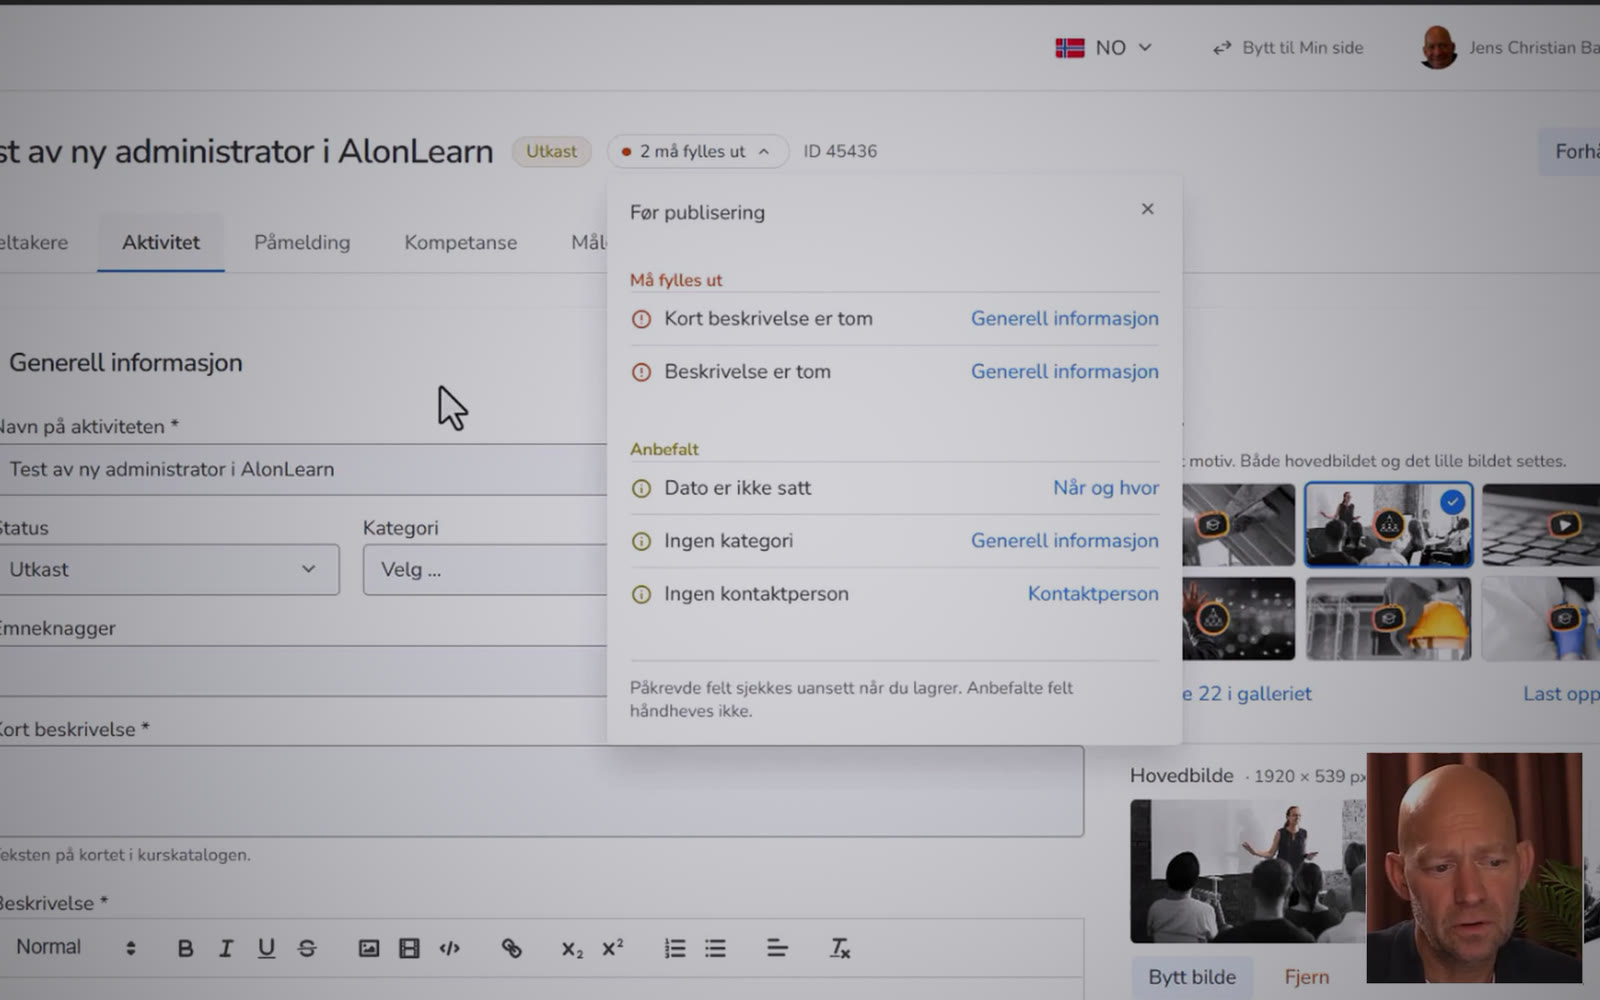Insert an image into the description
Screen dimensions: 1600x1000
coord(369,948)
